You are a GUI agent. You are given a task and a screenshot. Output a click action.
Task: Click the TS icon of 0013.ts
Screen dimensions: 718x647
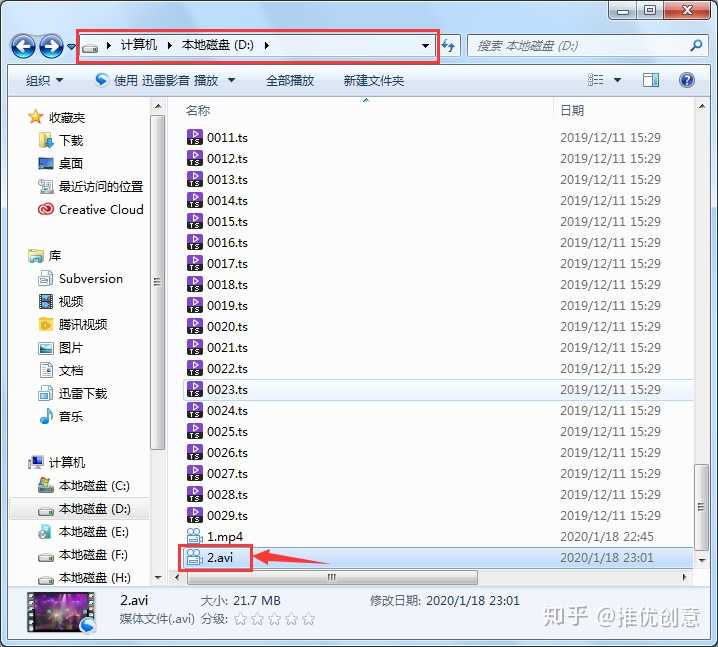[195, 179]
